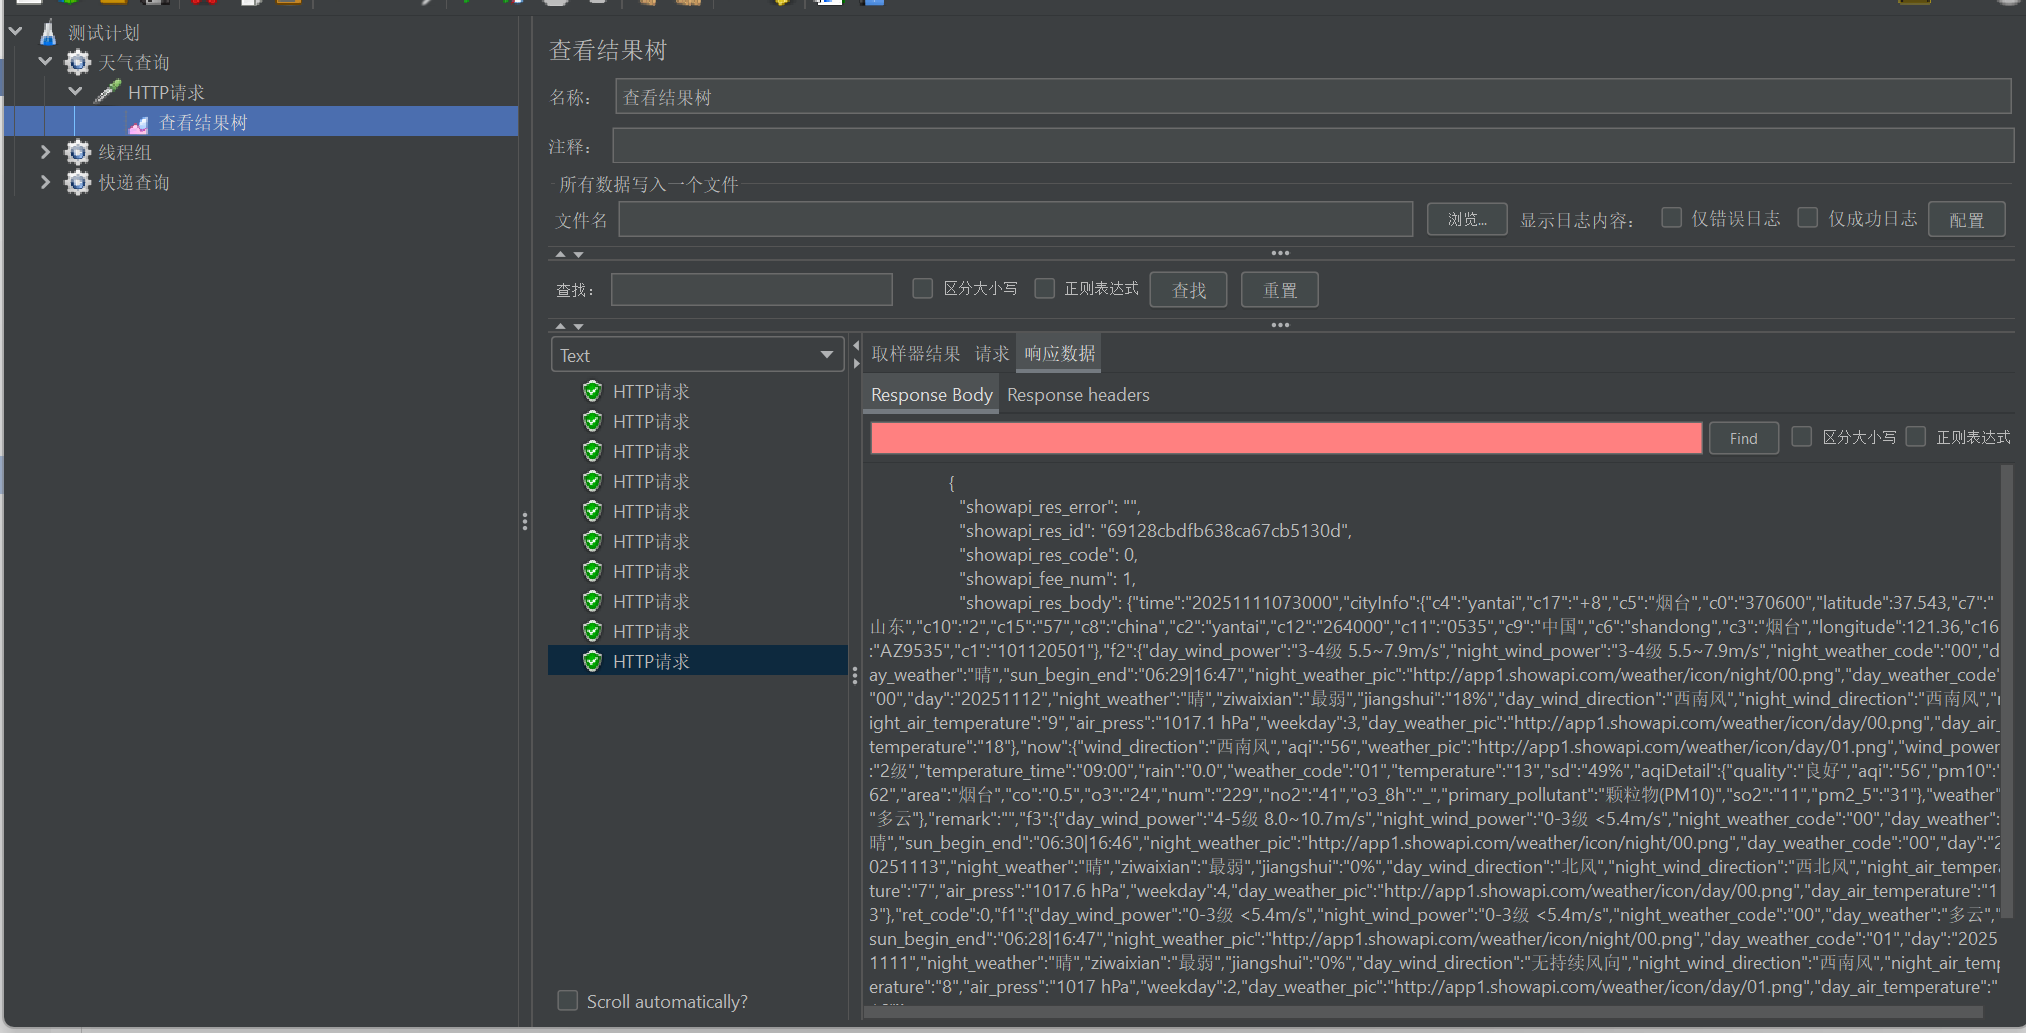Select the 快递查询 tree item
The image size is (2026, 1033).
(134, 183)
